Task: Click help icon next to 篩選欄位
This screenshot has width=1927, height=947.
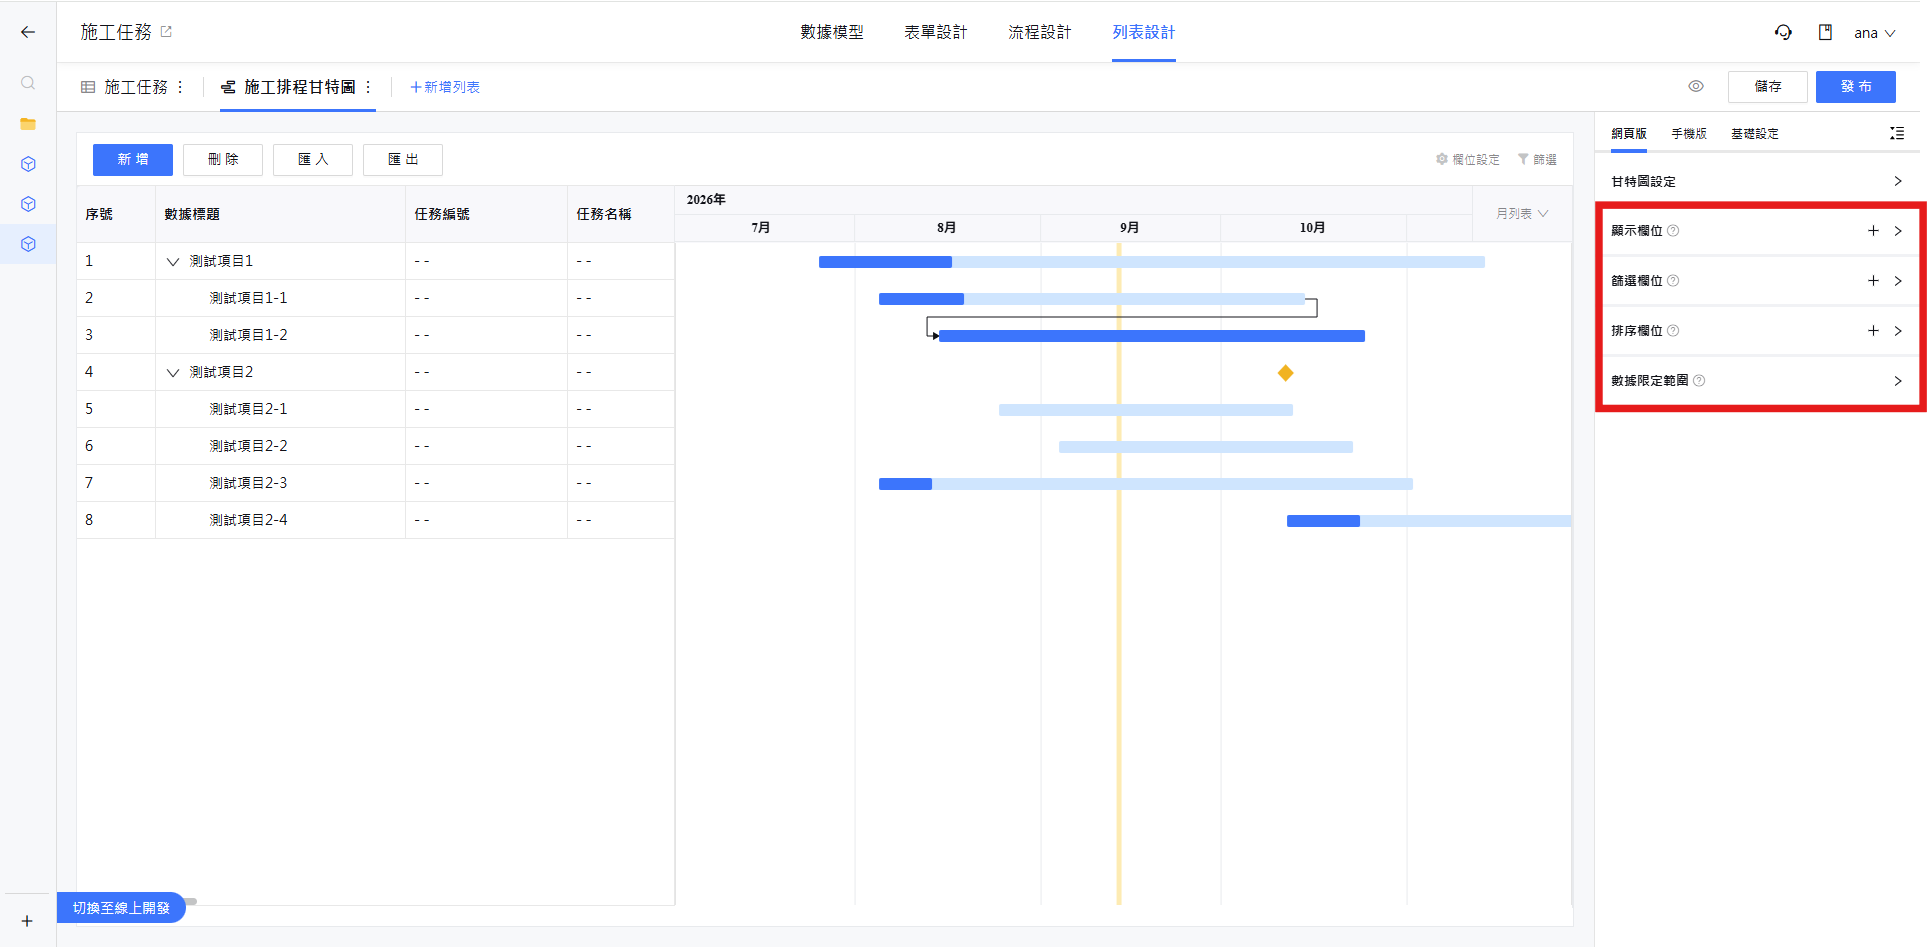Action: [x=1673, y=281]
